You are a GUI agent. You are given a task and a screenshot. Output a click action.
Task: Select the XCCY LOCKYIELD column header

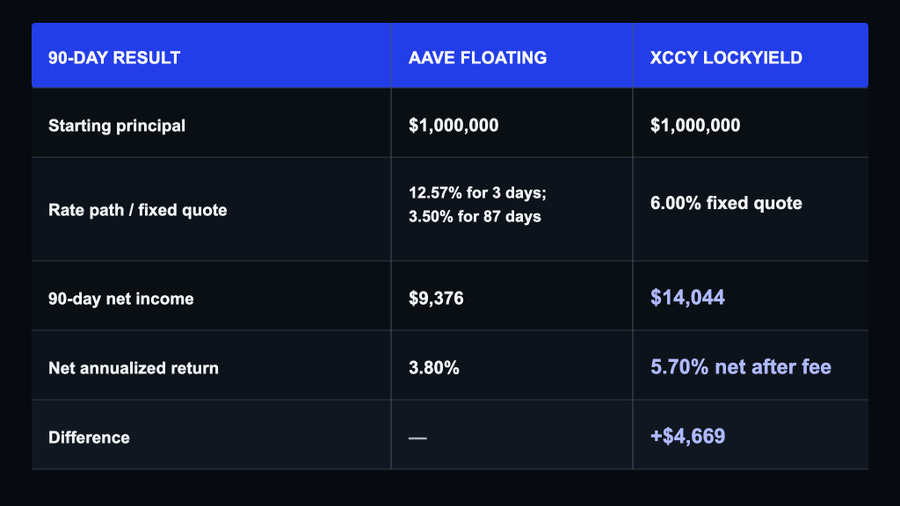[x=726, y=57]
